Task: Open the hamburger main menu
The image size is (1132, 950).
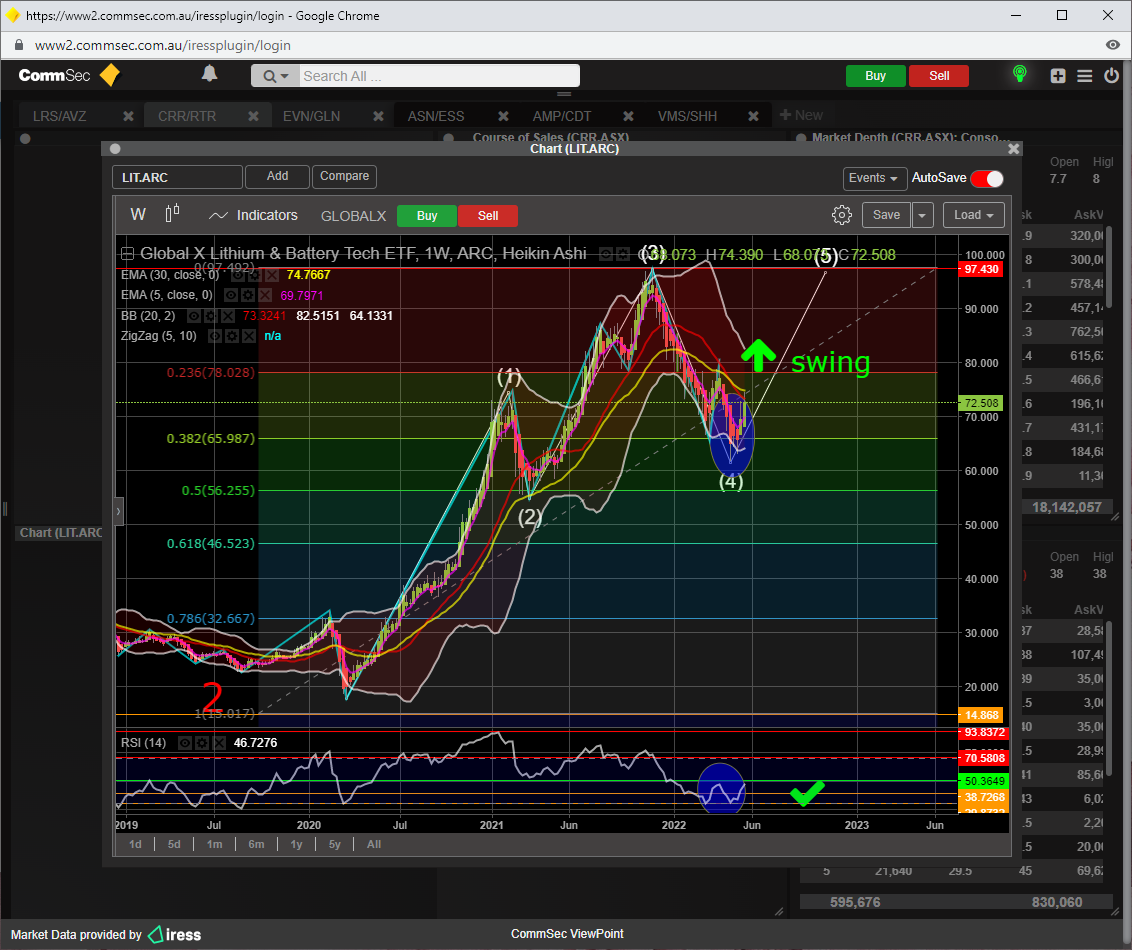Action: 1084,76
